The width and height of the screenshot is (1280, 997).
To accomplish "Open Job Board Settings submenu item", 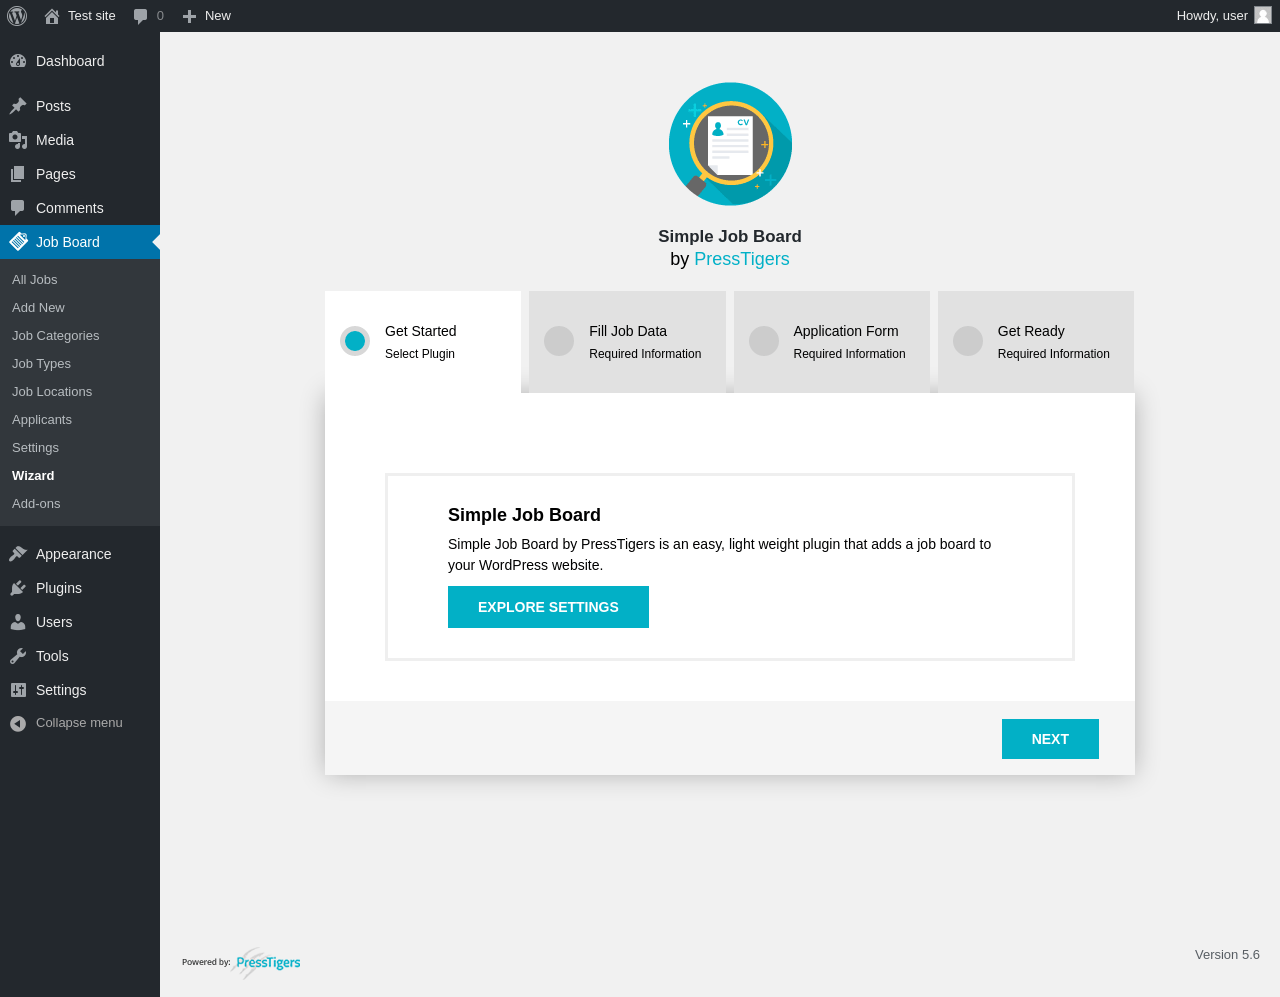I will [x=80, y=448].
